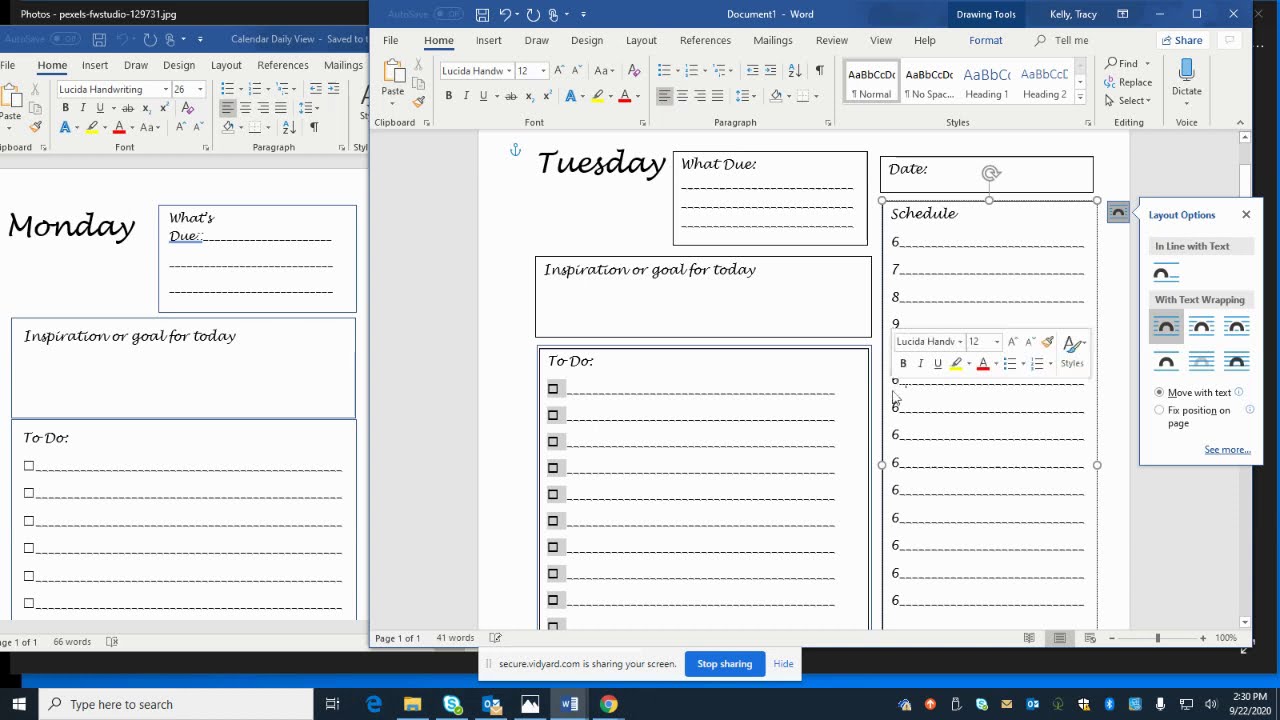
Task: Click the Layout Options button beside Schedule box
Action: tap(1118, 213)
